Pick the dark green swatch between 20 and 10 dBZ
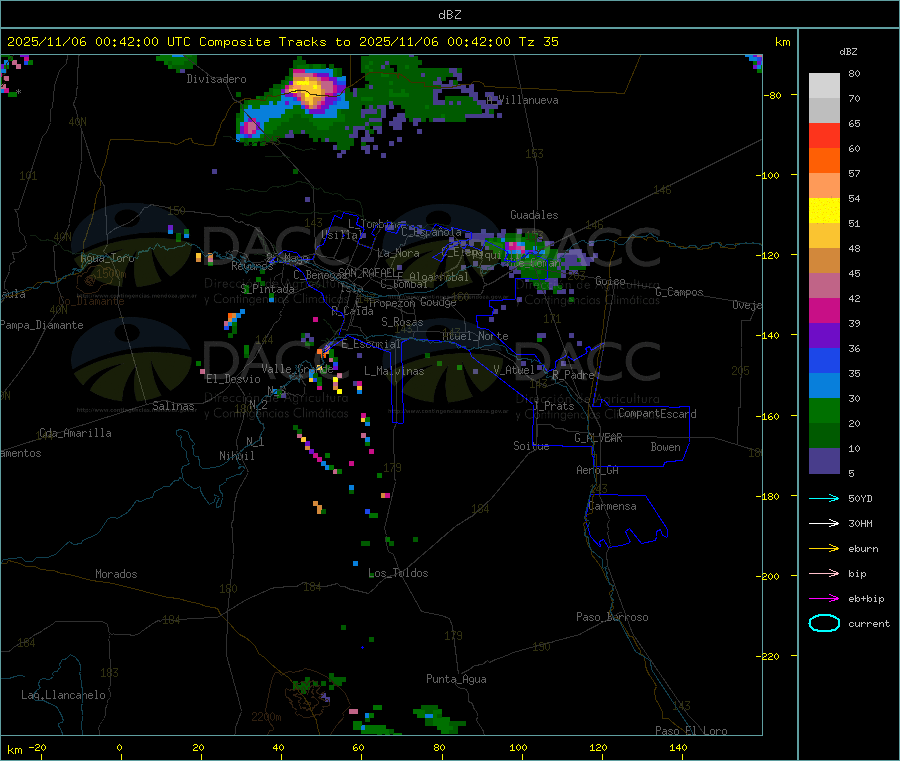Screen dimensions: 900x761 click(x=824, y=436)
